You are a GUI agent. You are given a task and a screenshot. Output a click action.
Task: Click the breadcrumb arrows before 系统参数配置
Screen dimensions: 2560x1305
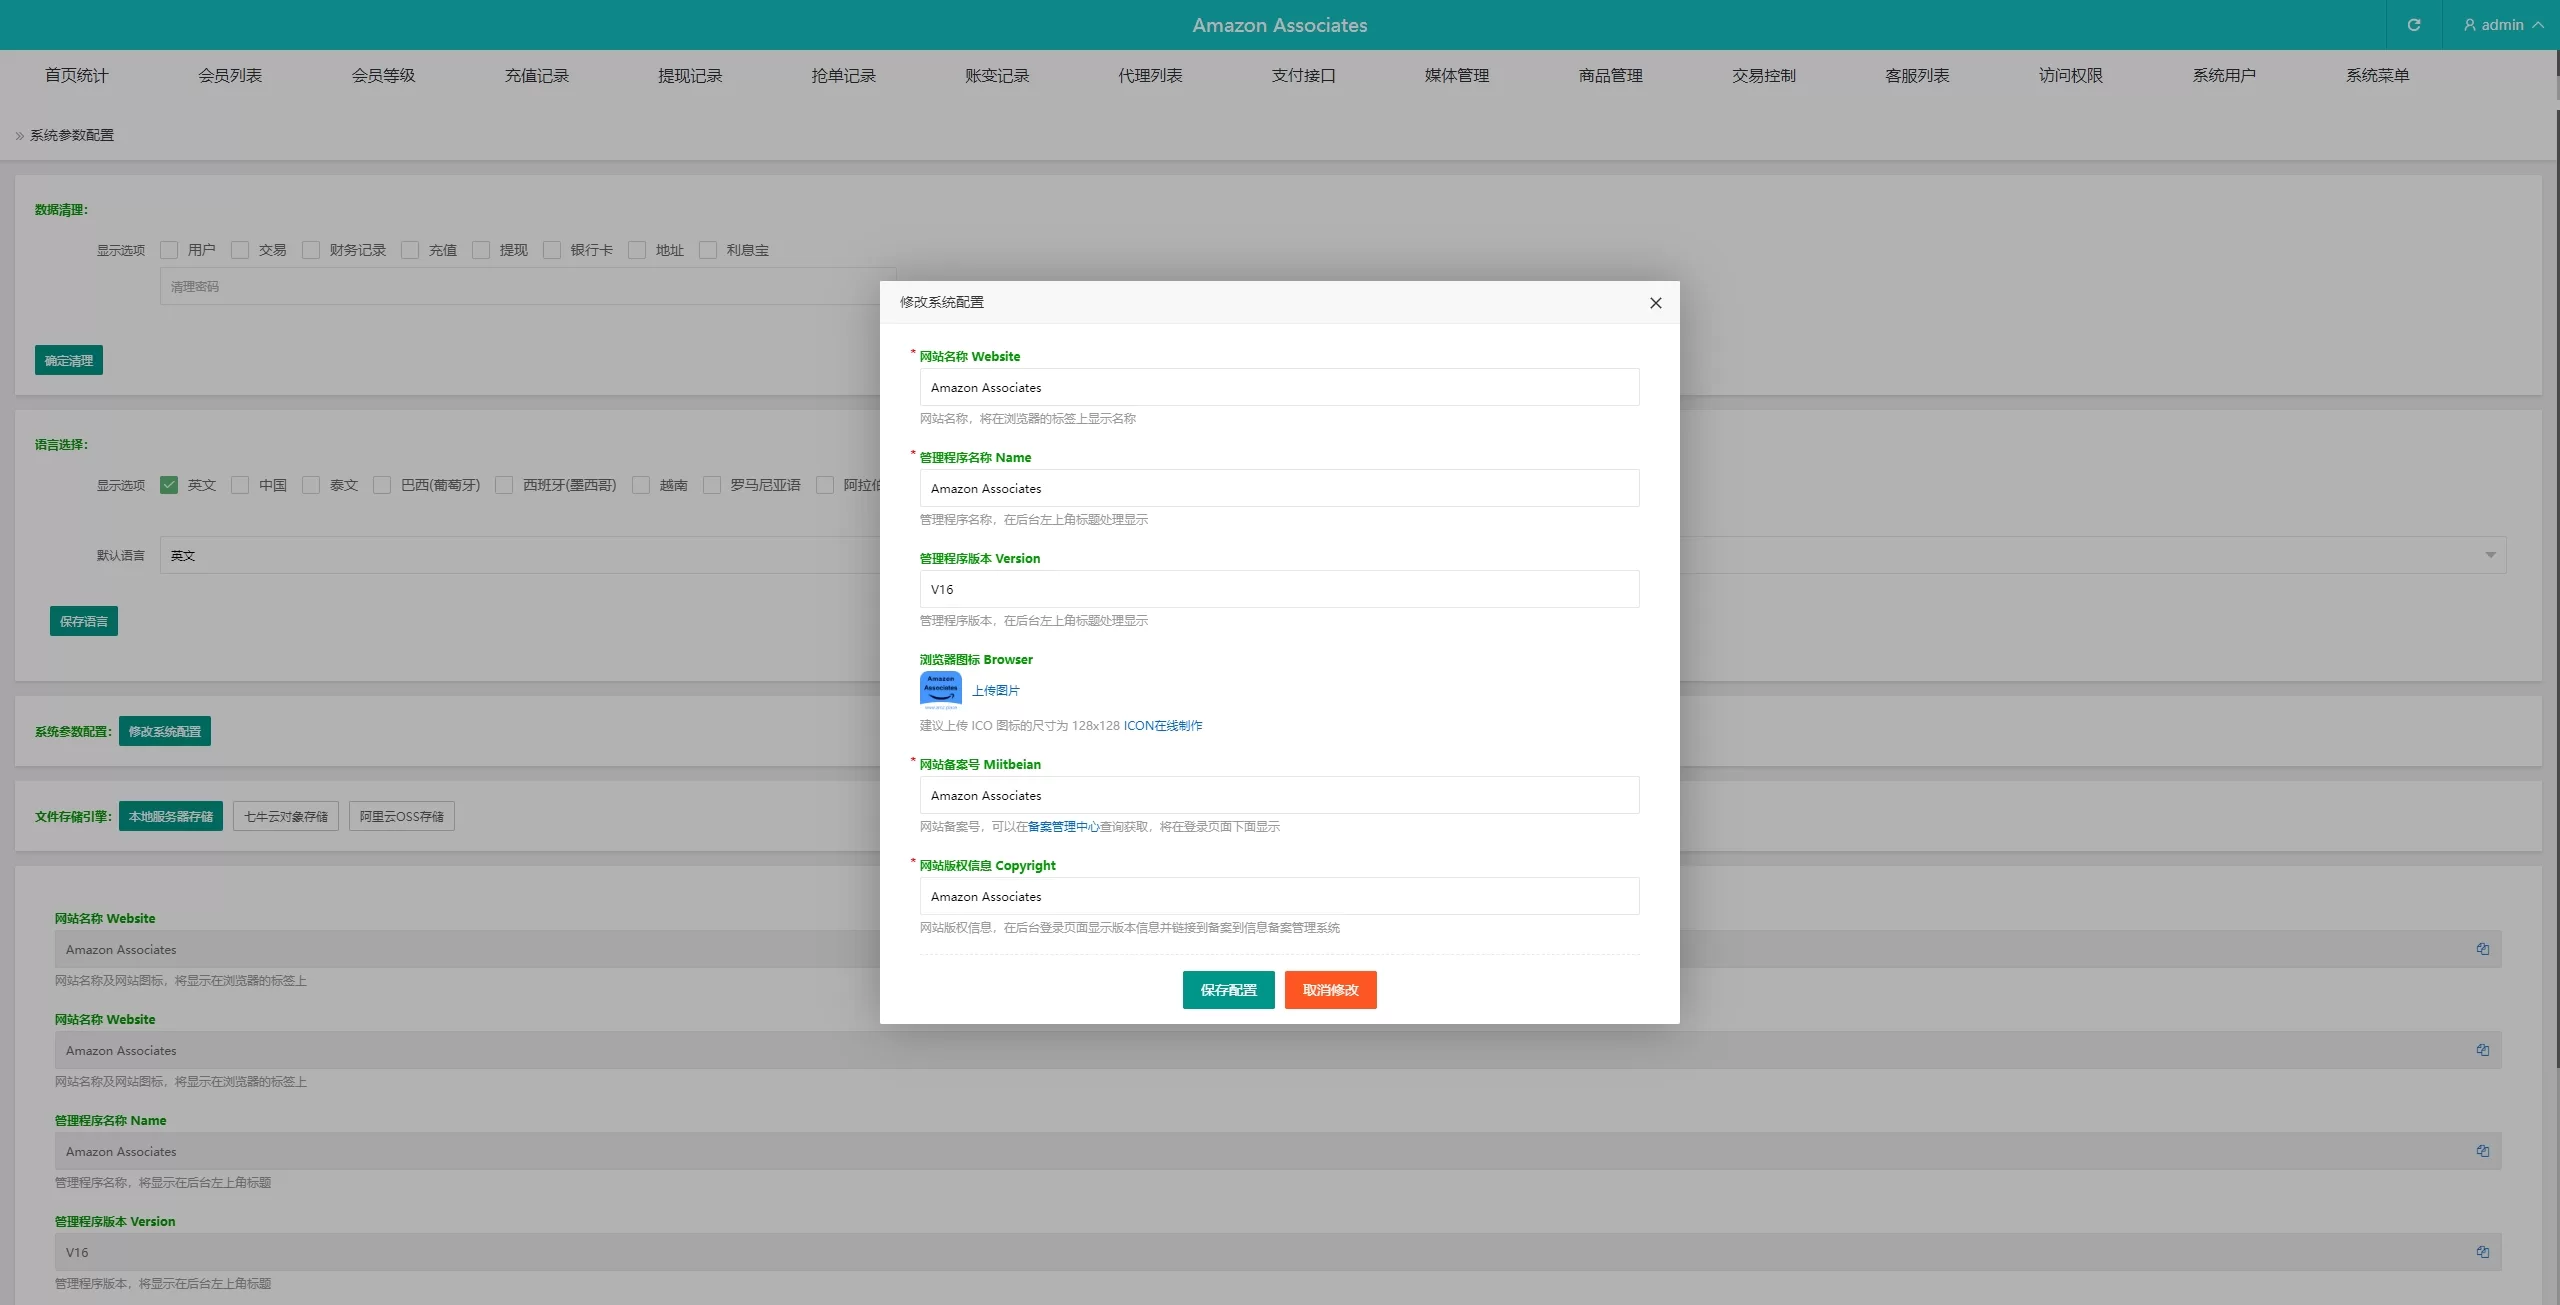pos(19,136)
